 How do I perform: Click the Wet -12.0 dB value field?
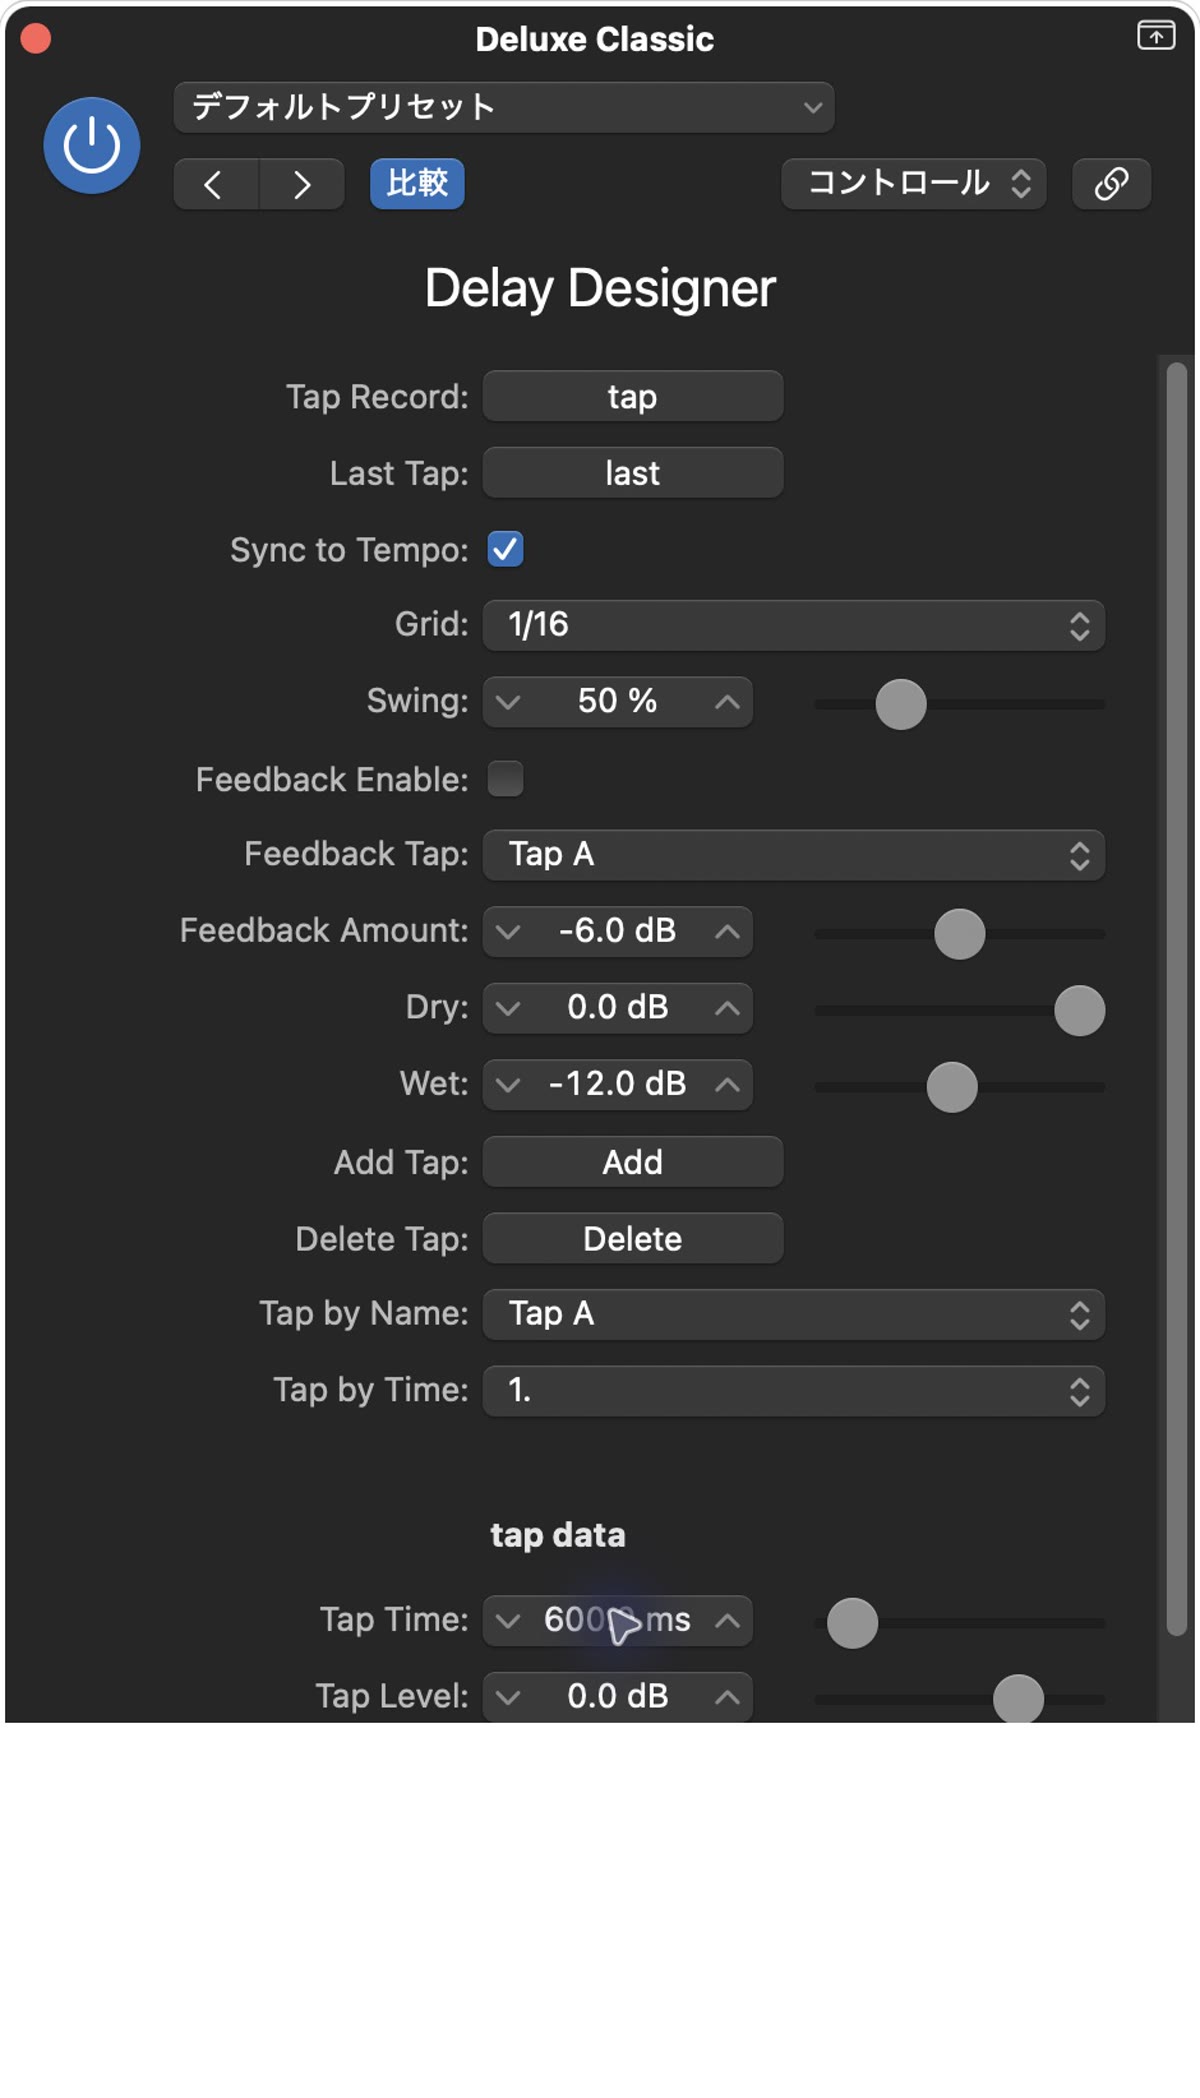(x=618, y=1084)
